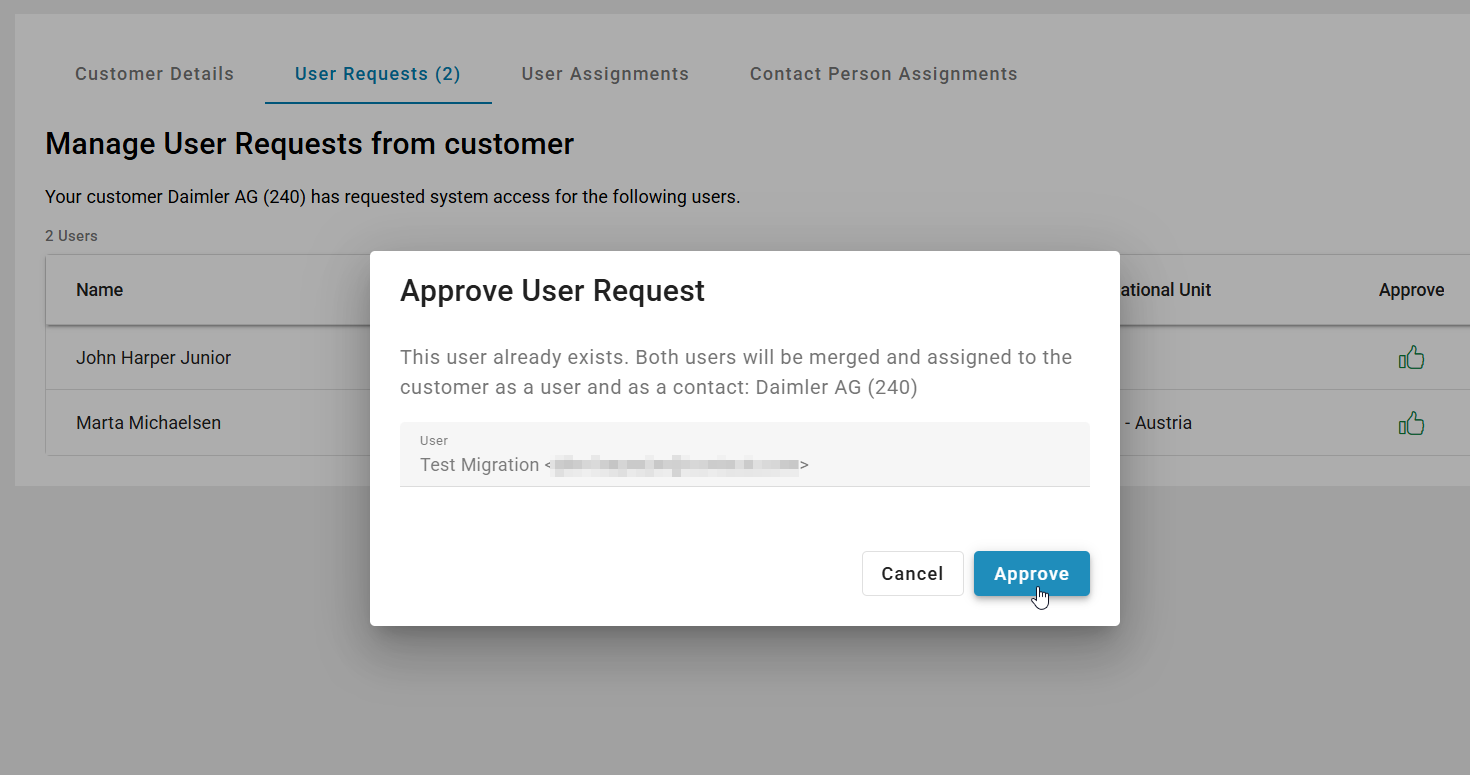Approve John Harper Junior via thumbs-up icon

(1411, 358)
